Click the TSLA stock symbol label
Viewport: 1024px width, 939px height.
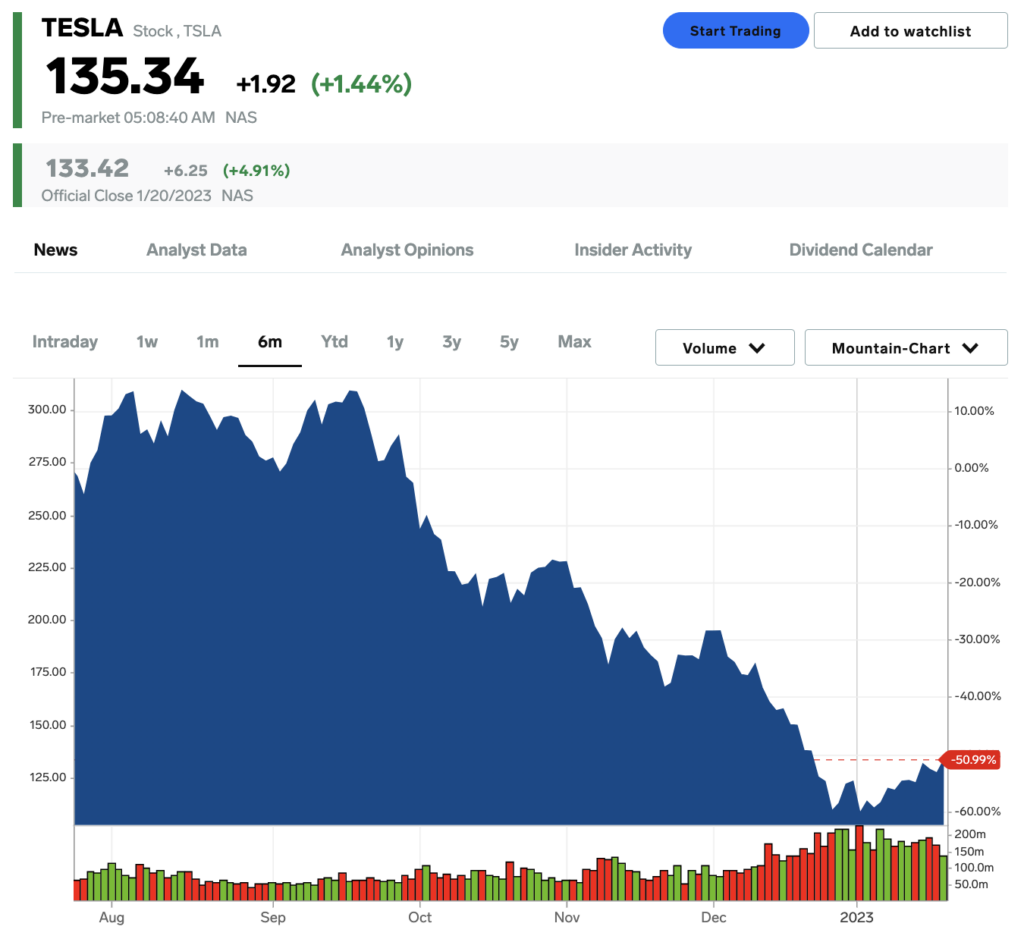click(202, 31)
